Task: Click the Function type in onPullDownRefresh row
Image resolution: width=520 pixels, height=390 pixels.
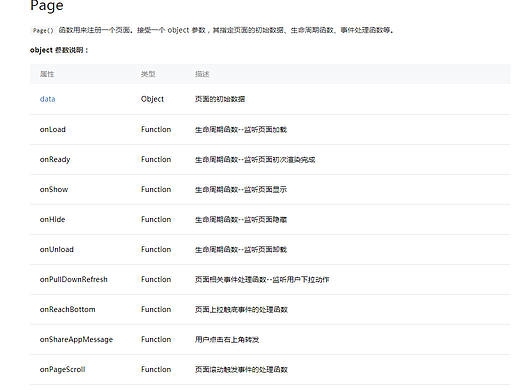Action: click(x=156, y=279)
